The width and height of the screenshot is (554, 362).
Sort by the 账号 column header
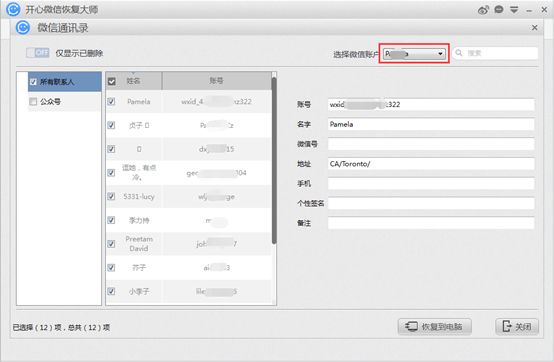coord(216,81)
